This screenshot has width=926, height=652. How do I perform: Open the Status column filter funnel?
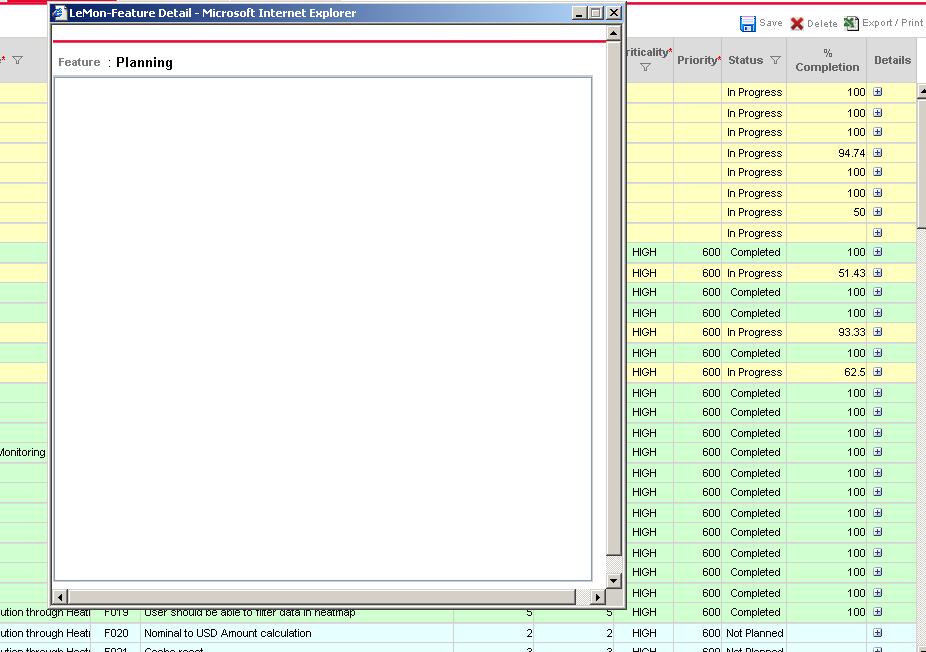775,60
